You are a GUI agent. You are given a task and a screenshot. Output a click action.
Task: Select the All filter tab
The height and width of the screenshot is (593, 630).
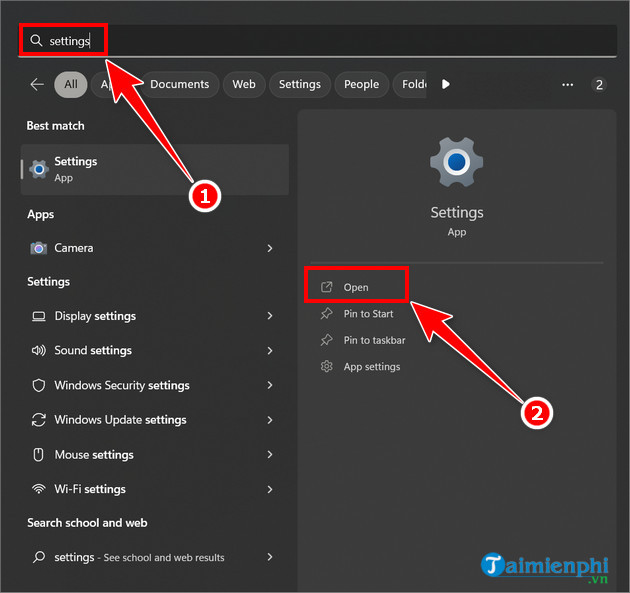click(71, 84)
